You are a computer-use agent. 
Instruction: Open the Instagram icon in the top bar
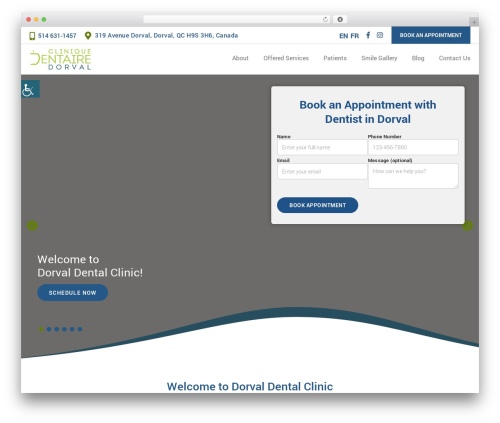380,35
